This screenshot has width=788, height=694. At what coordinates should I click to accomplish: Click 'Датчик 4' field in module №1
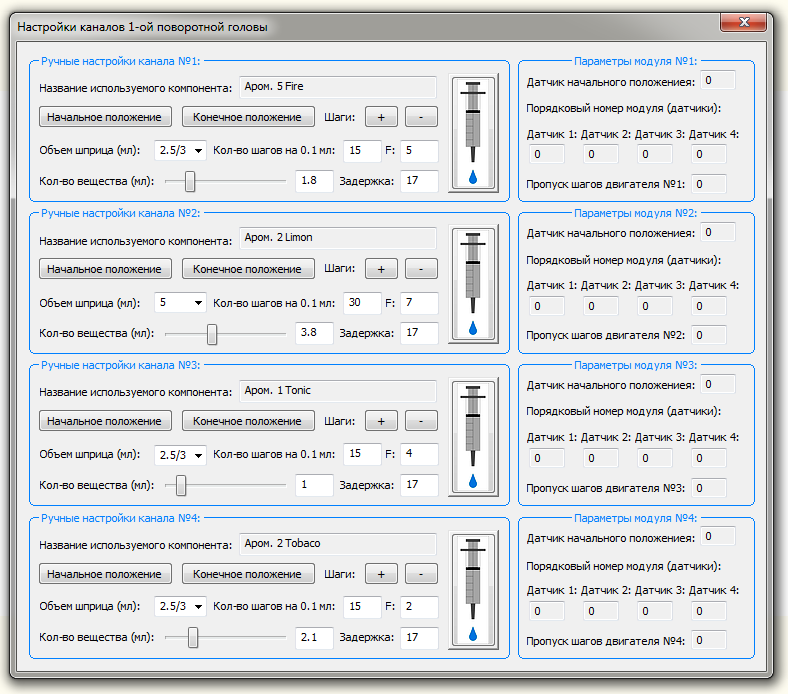point(709,154)
